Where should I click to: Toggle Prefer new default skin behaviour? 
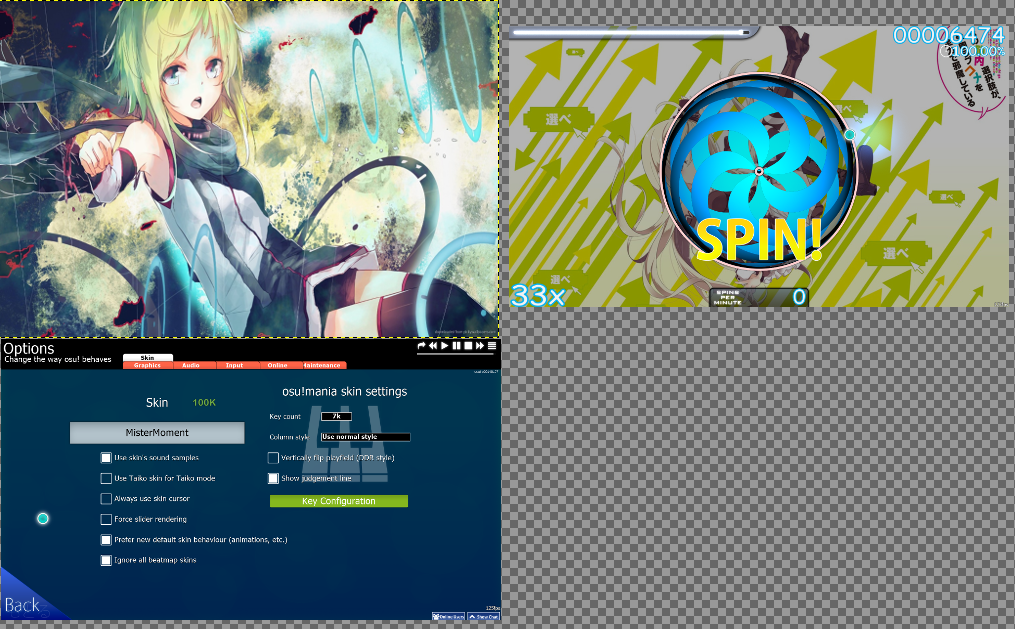[x=106, y=540]
